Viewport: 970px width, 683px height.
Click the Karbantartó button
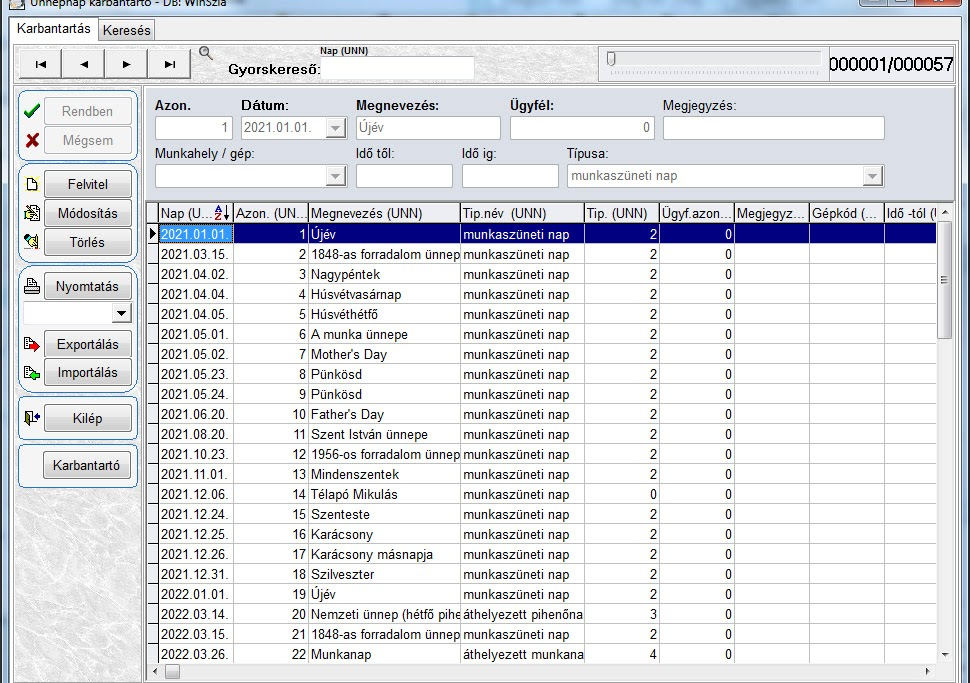pos(87,465)
